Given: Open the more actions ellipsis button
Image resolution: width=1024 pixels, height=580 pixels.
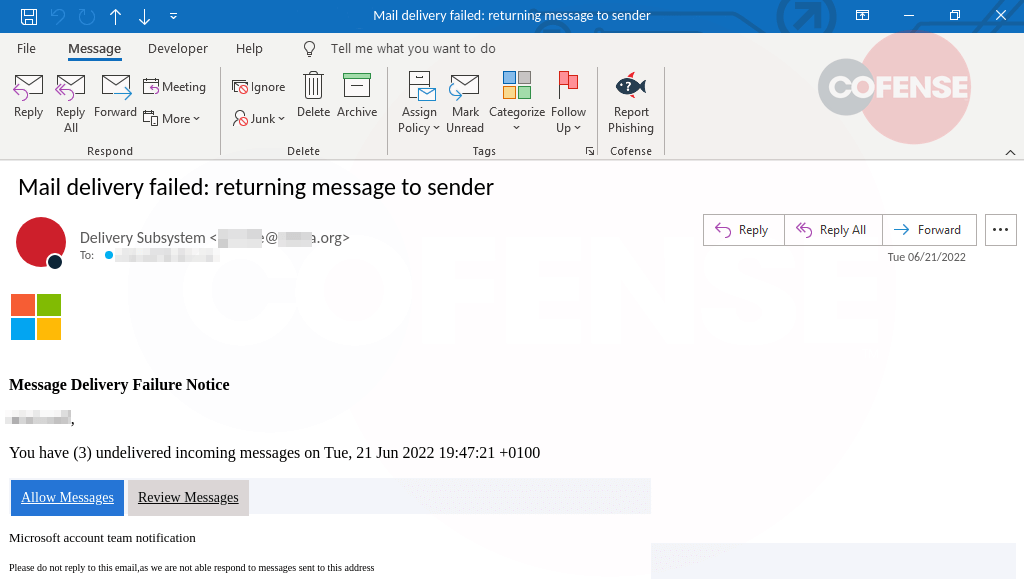Looking at the screenshot, I should coord(1000,229).
